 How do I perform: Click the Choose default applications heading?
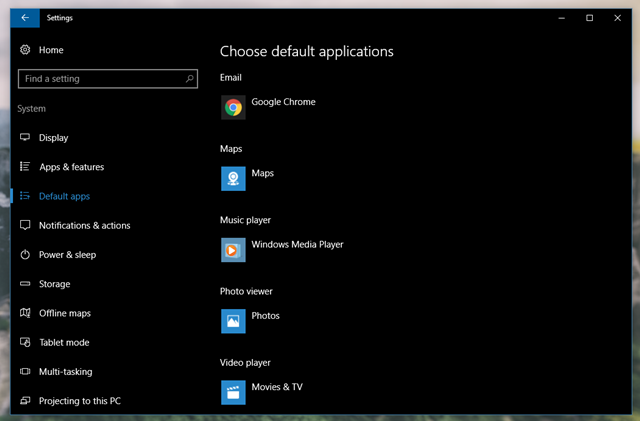[307, 51]
